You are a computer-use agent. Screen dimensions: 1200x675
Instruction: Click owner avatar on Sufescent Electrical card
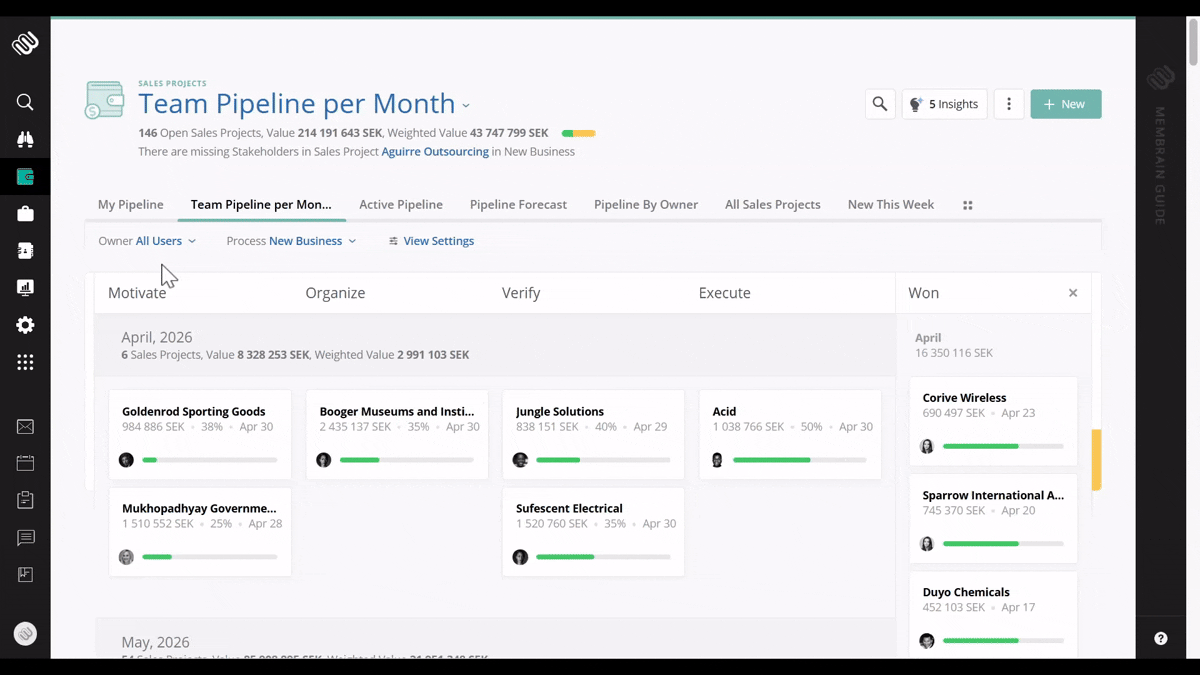[520, 557]
